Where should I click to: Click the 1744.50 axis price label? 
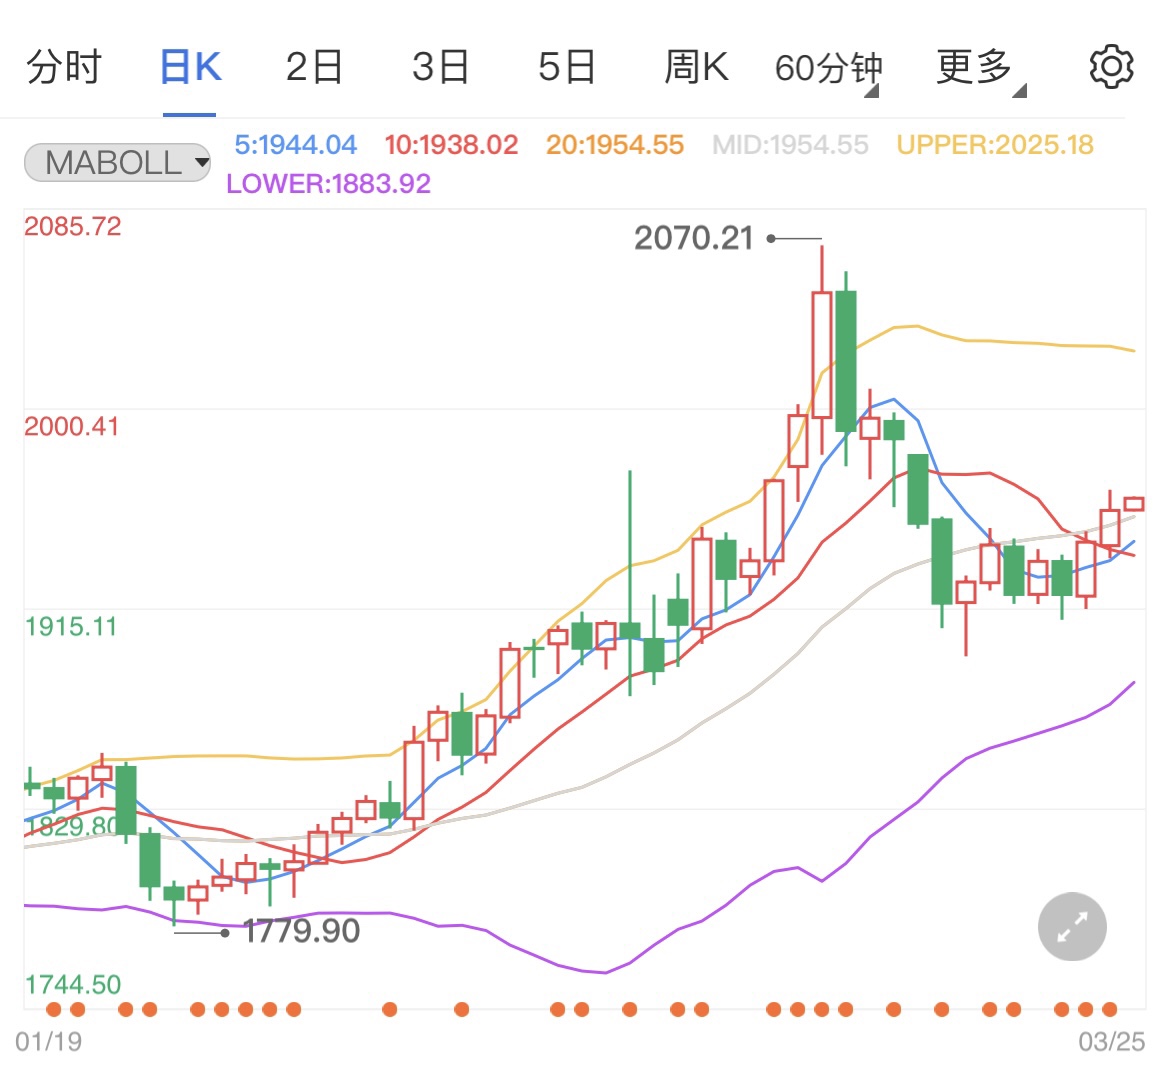tap(72, 985)
